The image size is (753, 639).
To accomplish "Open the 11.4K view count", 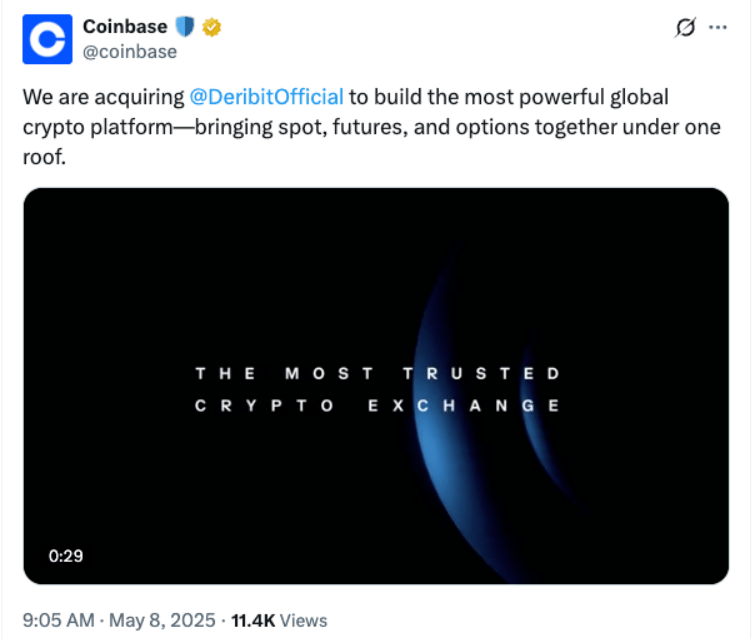I will pyautogui.click(x=253, y=620).
